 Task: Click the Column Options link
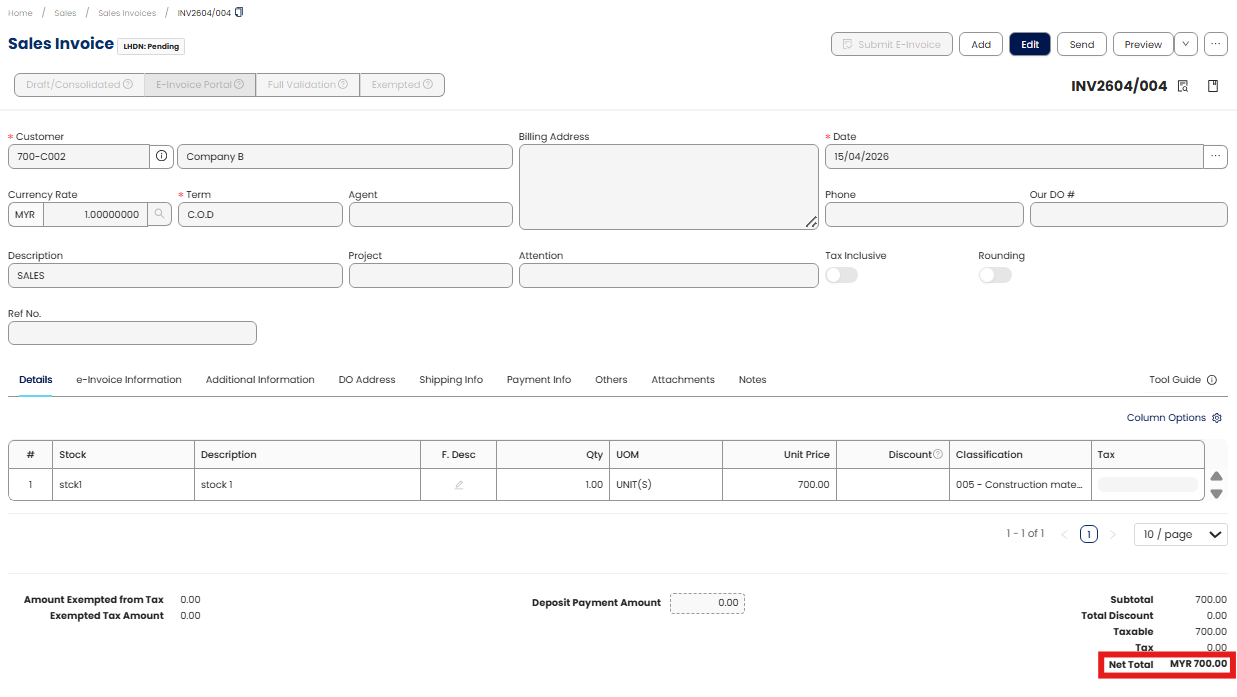pyautogui.click(x=1166, y=418)
